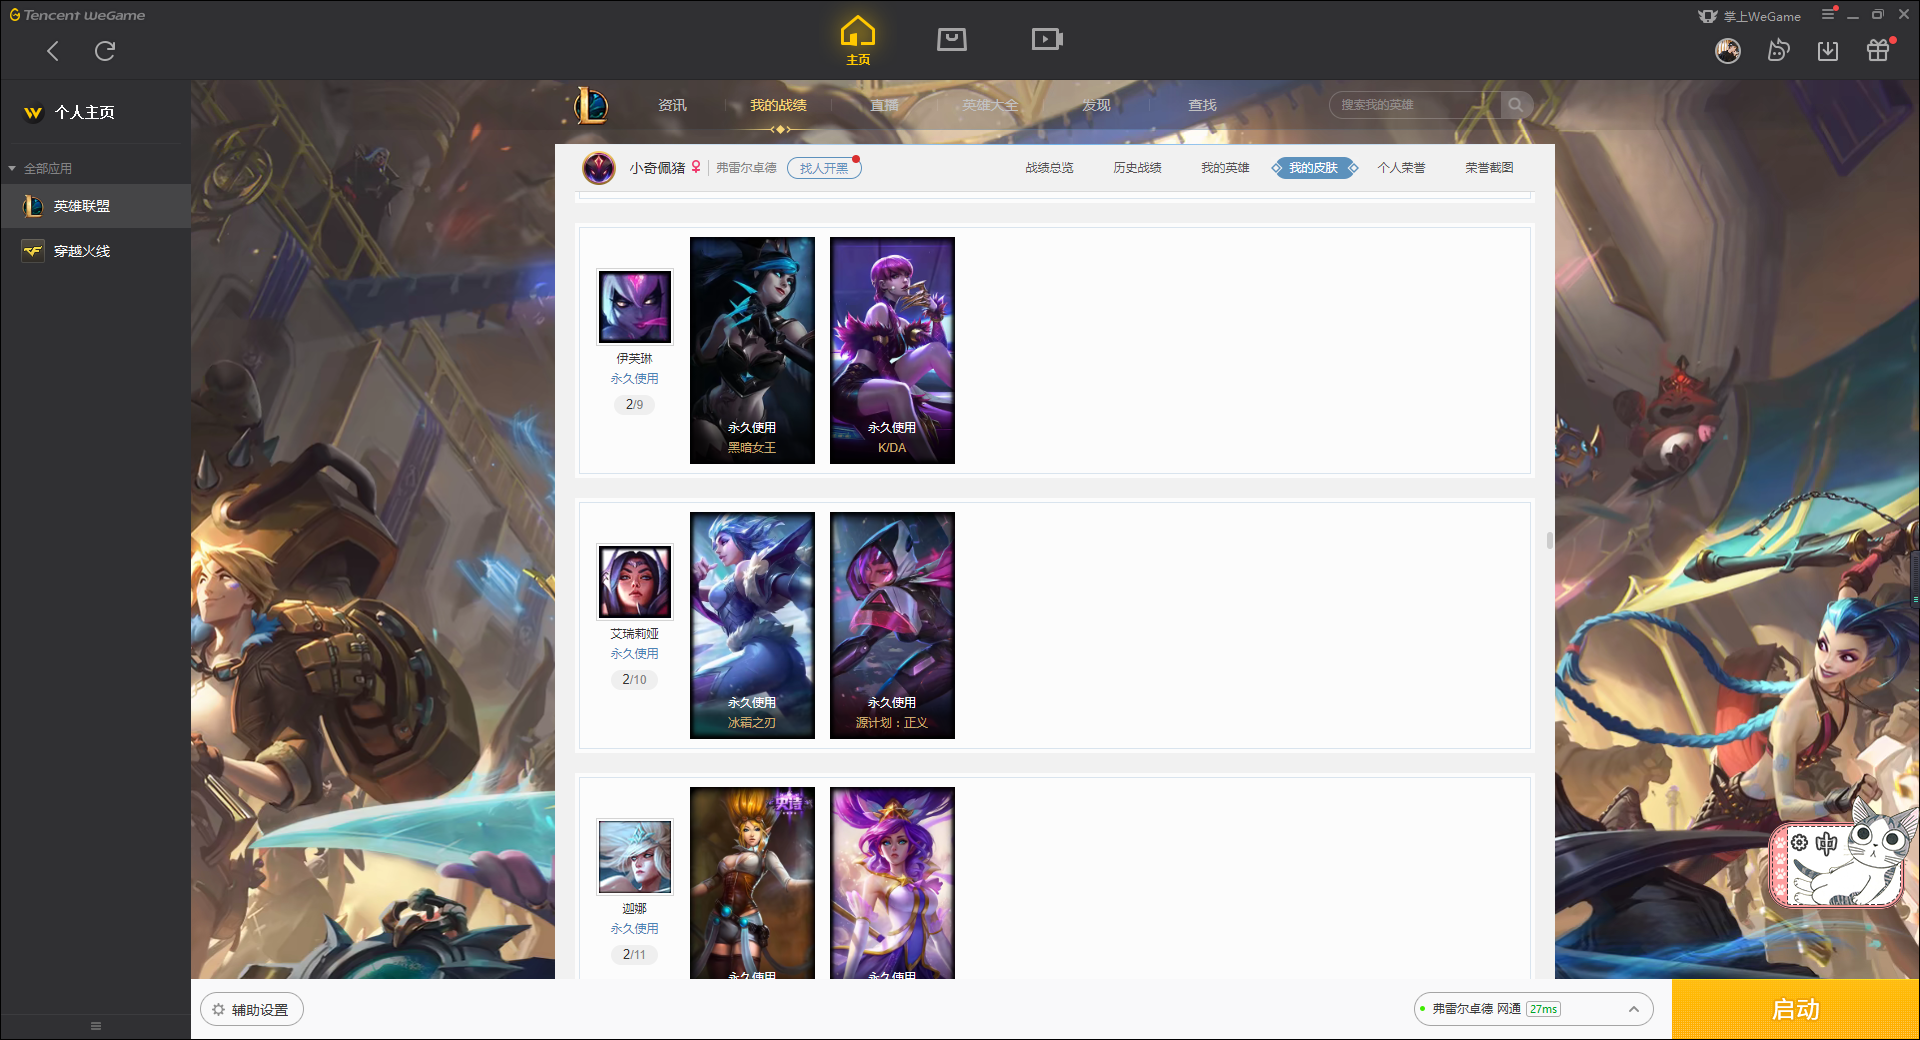Open user avatar profile in title bar

pyautogui.click(x=1728, y=51)
